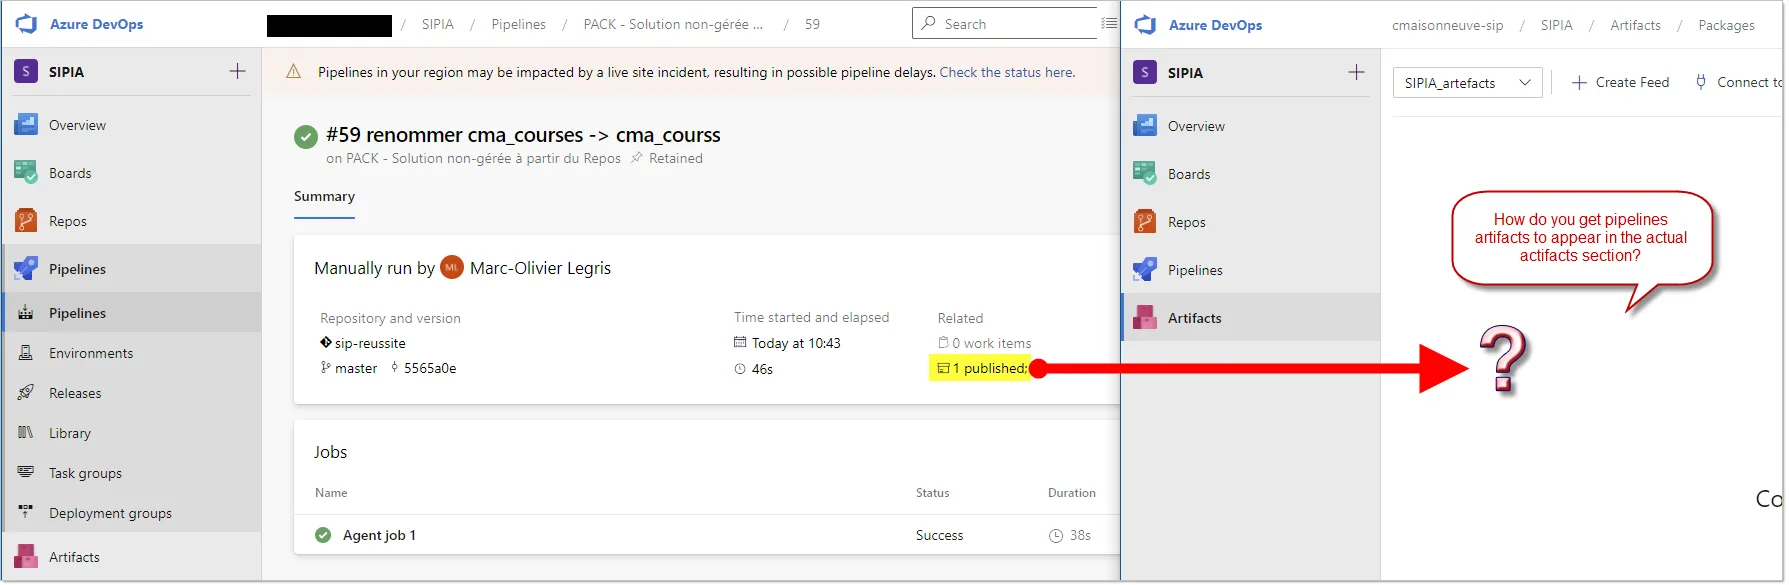Click PACK - Solution non-gérée breadcrumb
This screenshot has width=1789, height=585.
coord(673,24)
